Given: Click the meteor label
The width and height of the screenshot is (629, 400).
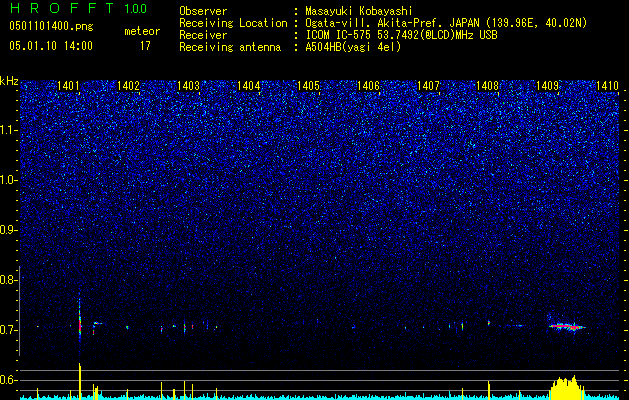Looking at the screenshot, I should click(142, 31).
